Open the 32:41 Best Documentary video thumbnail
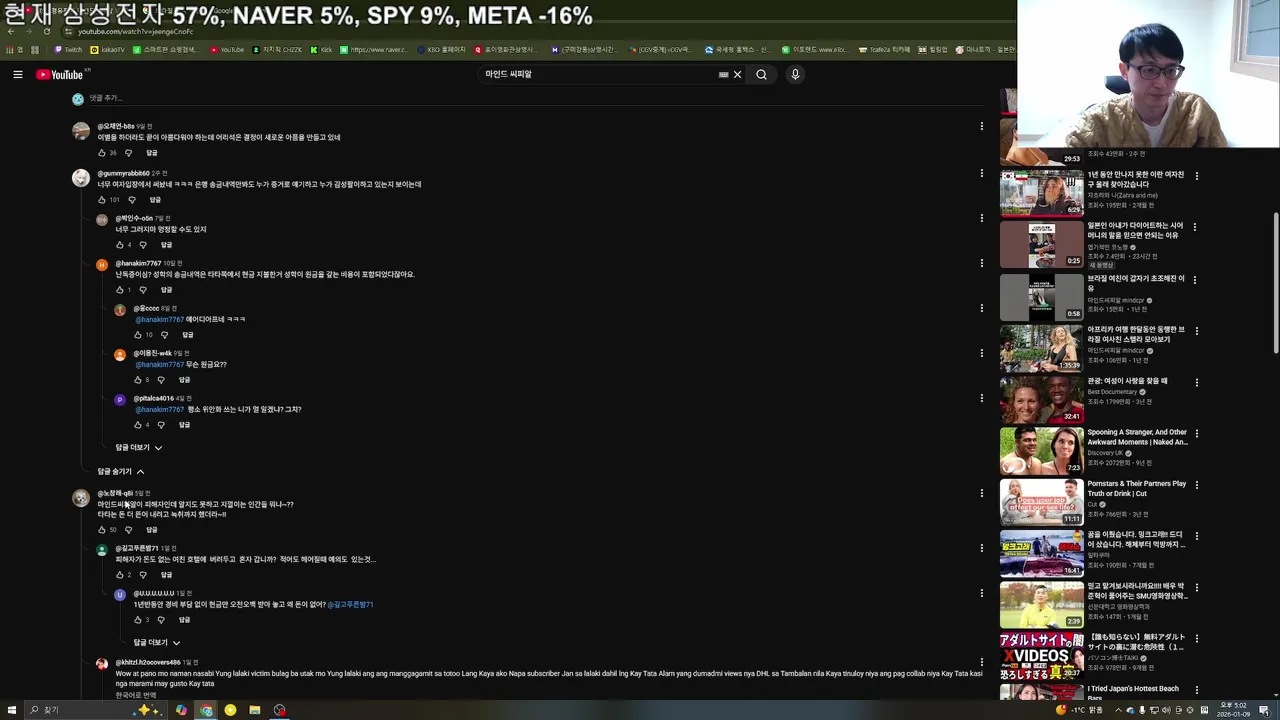The image size is (1280, 720). pyautogui.click(x=1041, y=399)
